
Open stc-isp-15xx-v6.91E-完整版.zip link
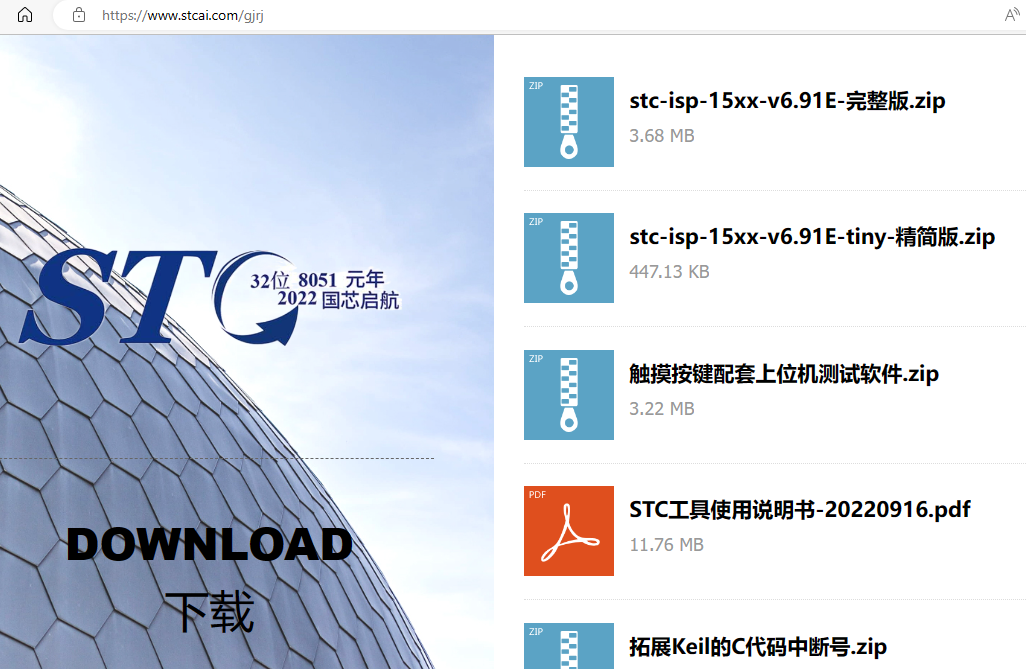(787, 101)
